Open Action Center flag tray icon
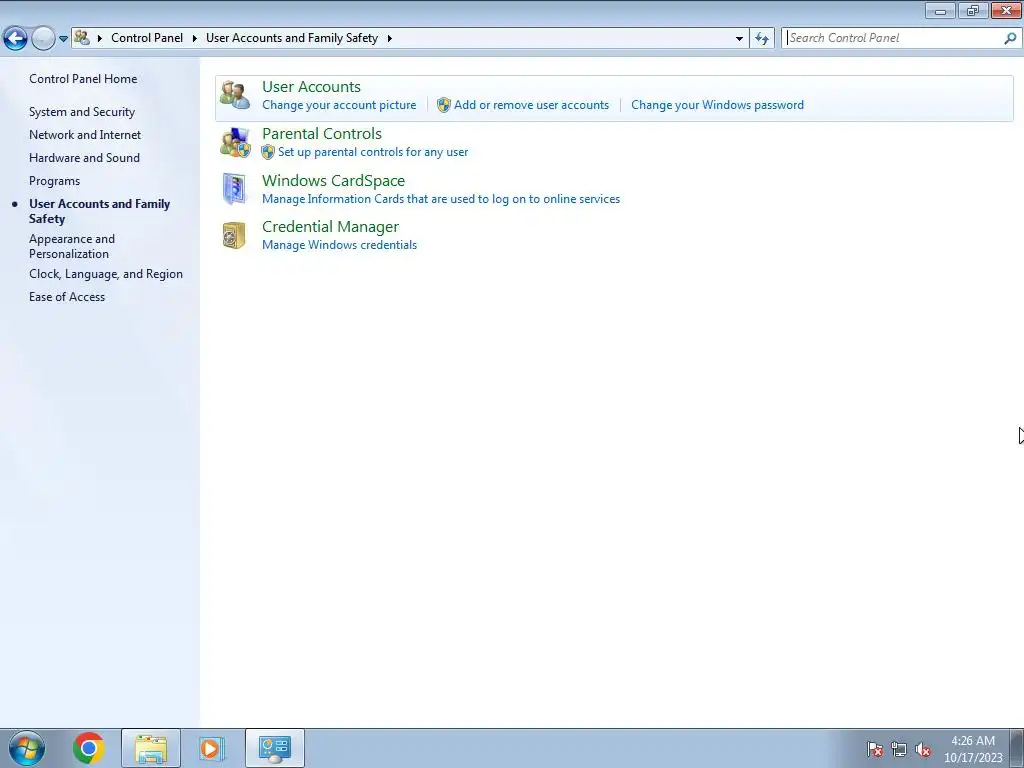The height and width of the screenshot is (768, 1024). pyautogui.click(x=875, y=749)
